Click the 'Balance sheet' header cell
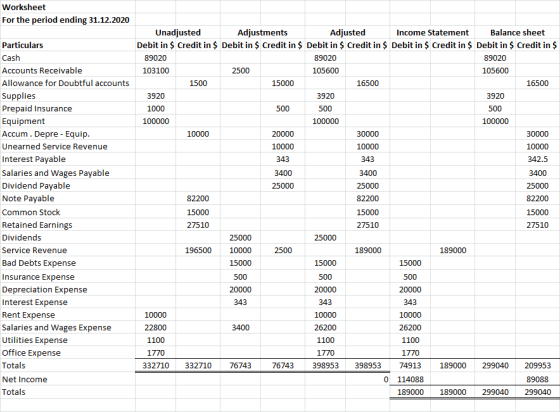The image size is (560, 412). (517, 32)
